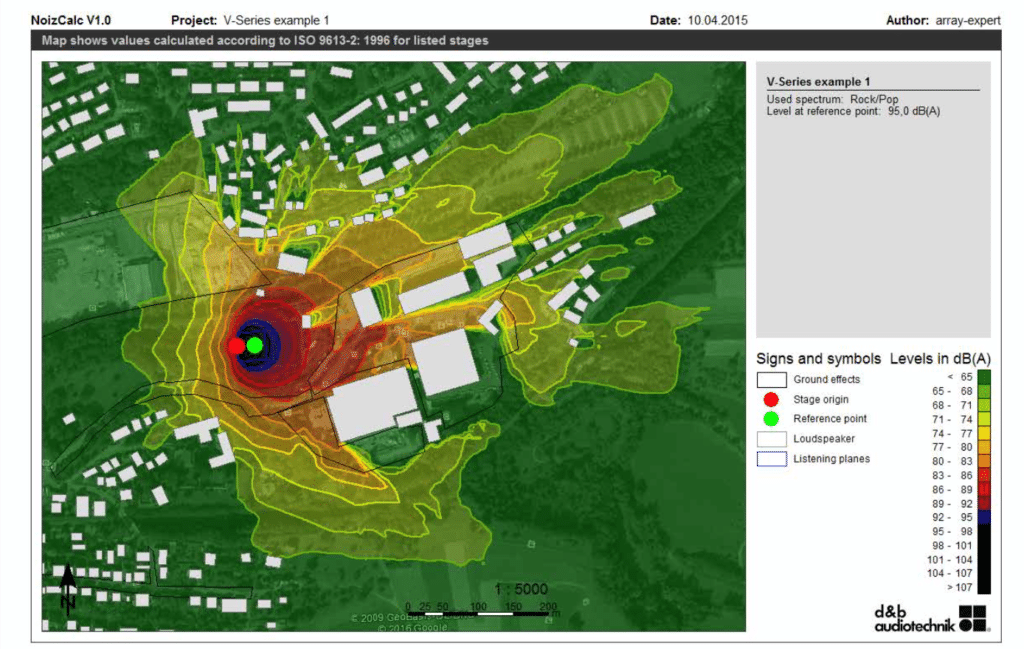Select the red Stage origin legend circle
The width and height of the screenshot is (1024, 649).
coord(771,399)
